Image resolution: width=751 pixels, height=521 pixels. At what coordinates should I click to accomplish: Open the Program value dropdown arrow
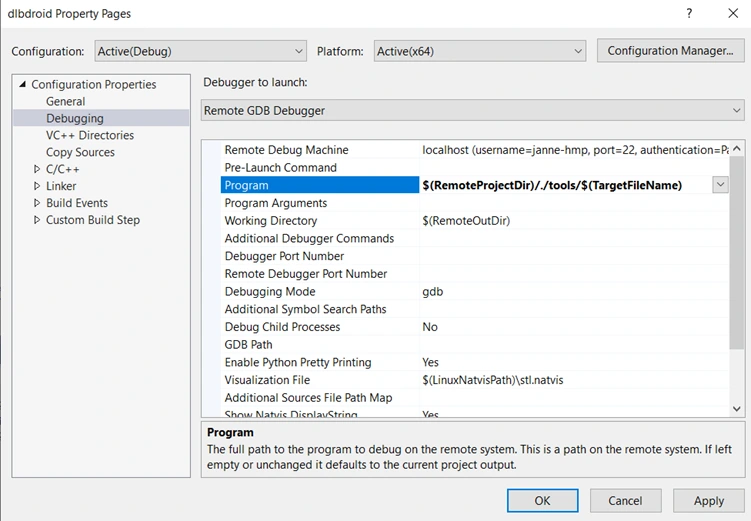pos(720,185)
